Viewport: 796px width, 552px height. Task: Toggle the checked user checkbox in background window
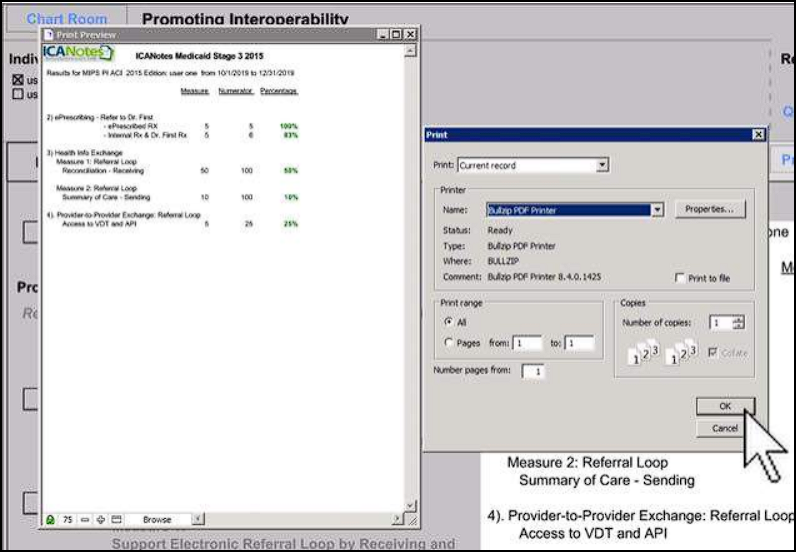click(18, 80)
